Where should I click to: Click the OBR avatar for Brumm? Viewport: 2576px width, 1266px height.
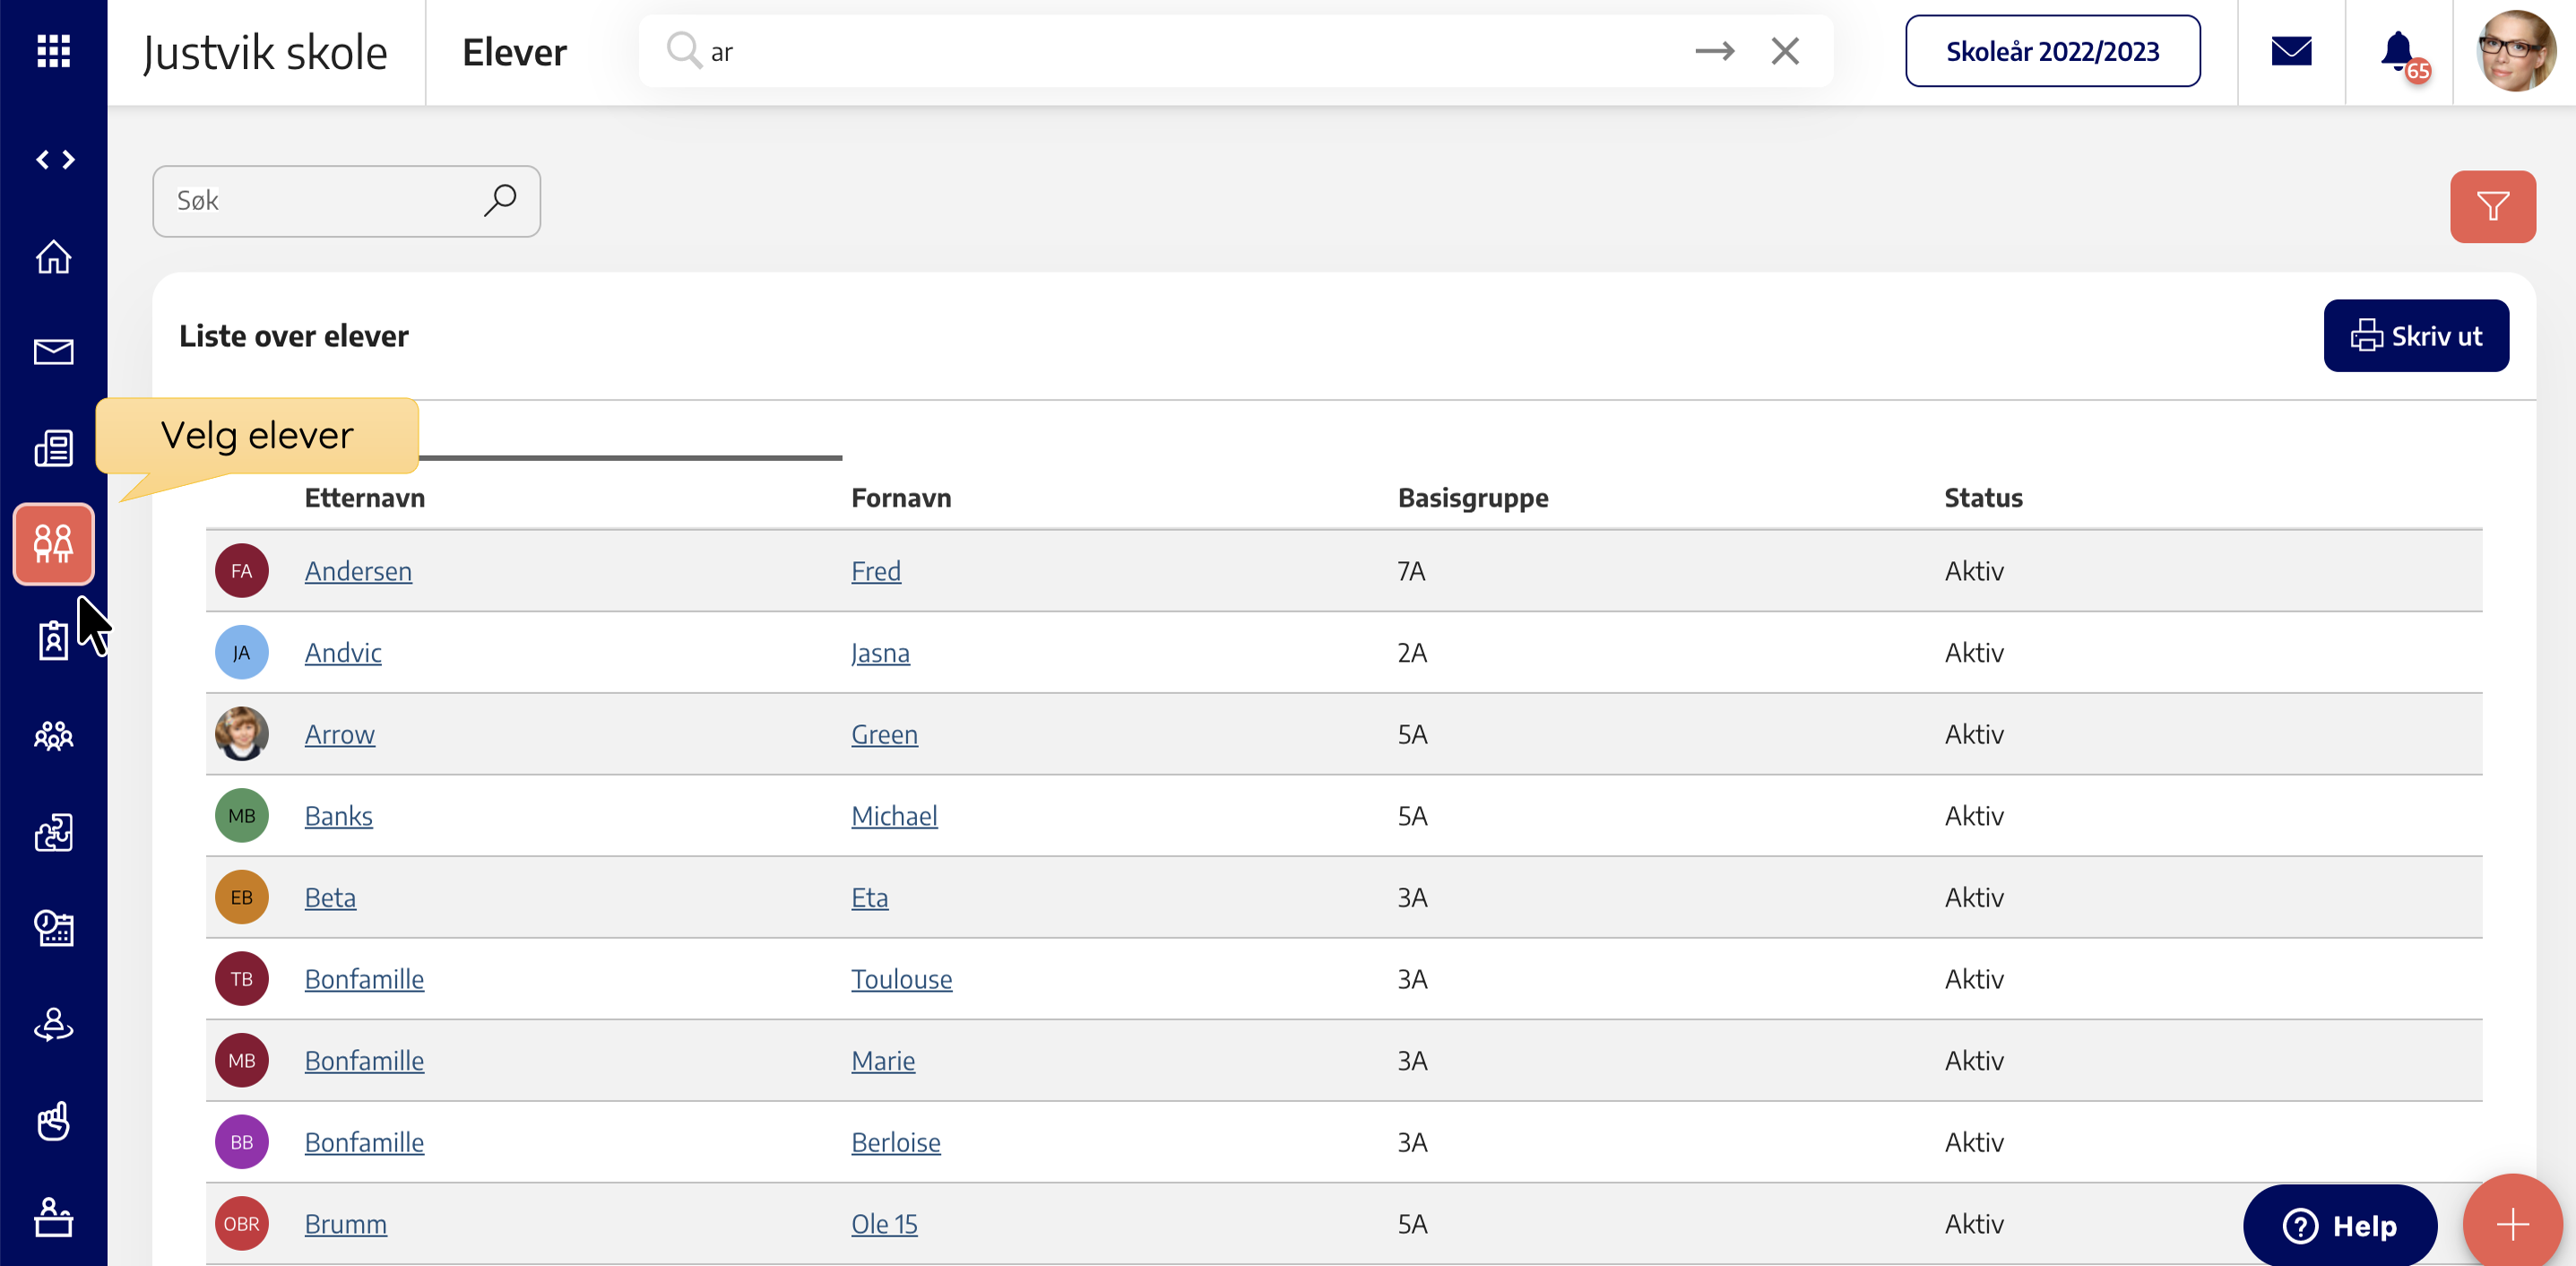pos(242,1224)
